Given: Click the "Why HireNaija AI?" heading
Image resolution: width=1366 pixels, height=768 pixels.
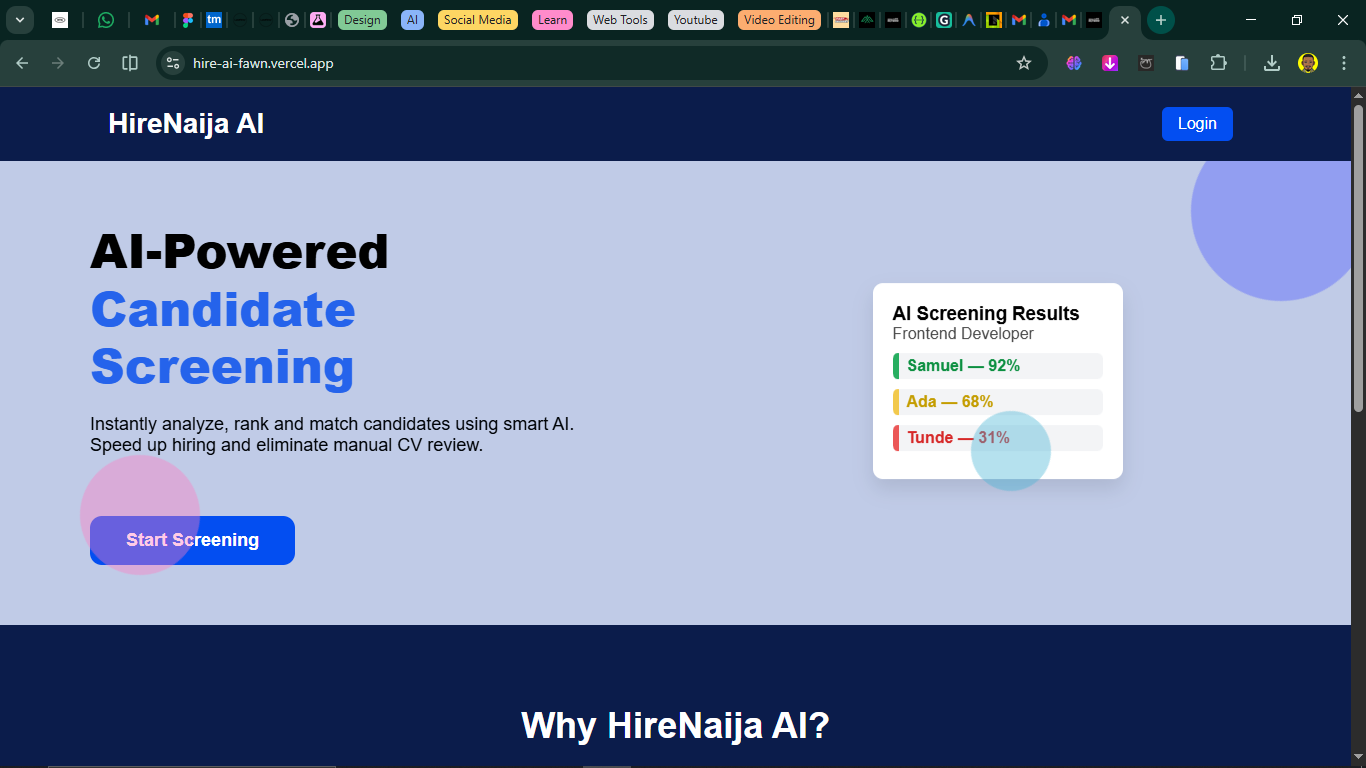Looking at the screenshot, I should tap(675, 725).
